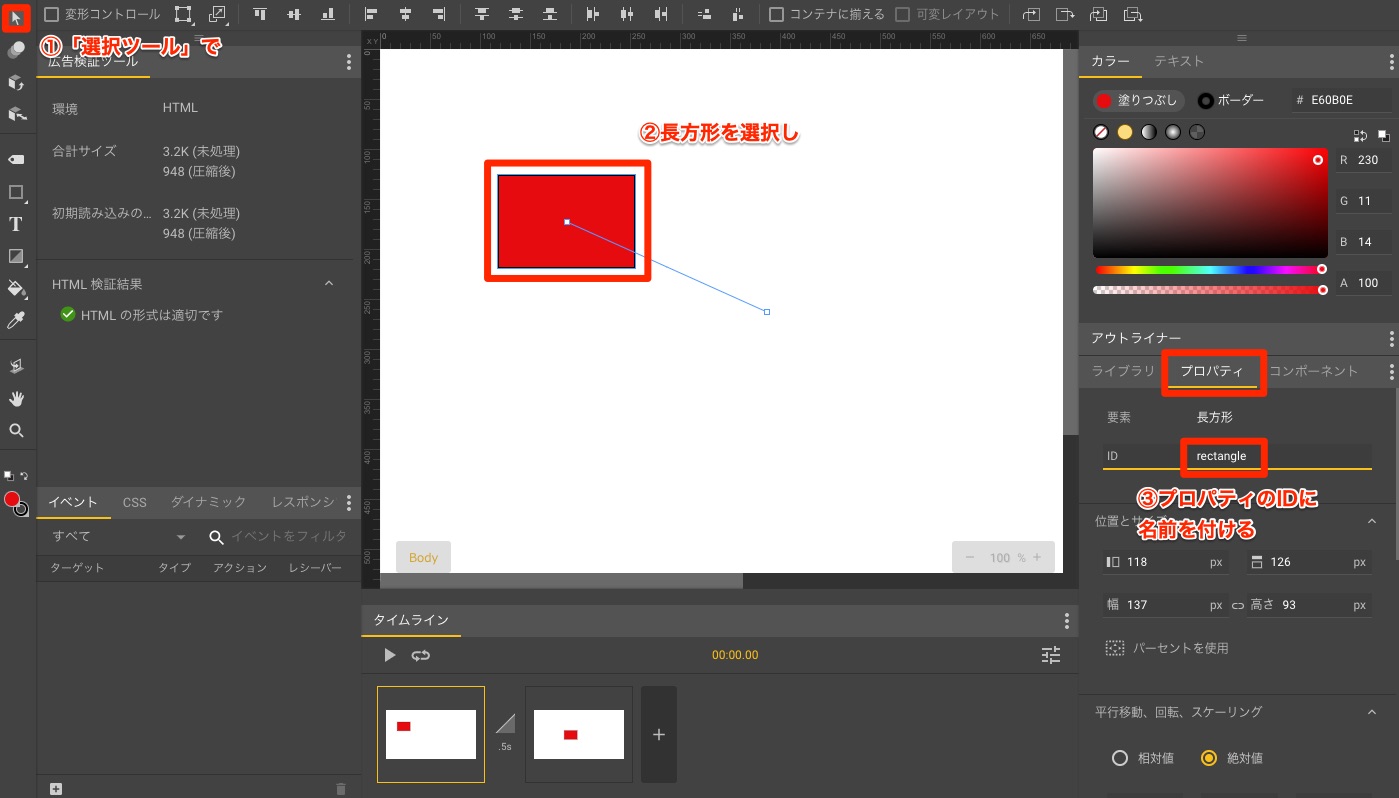Click the align right edges icon
Image resolution: width=1399 pixels, height=798 pixels.
pos(439,14)
